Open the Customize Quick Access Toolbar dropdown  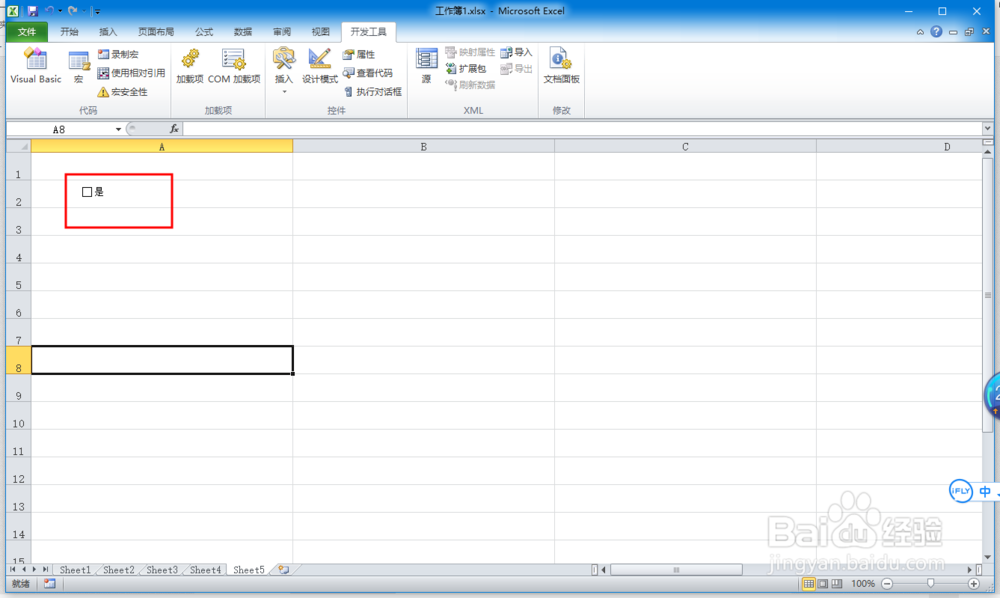coord(96,11)
